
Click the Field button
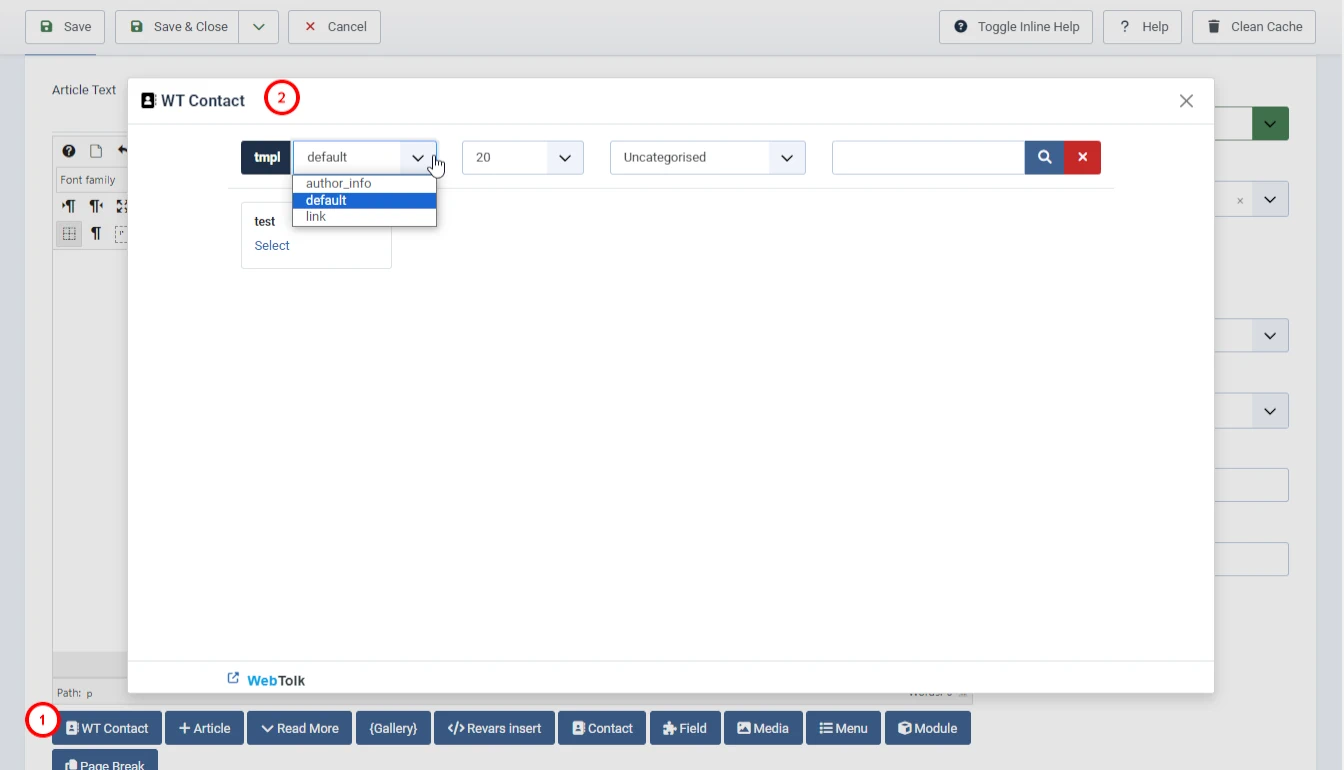(685, 728)
